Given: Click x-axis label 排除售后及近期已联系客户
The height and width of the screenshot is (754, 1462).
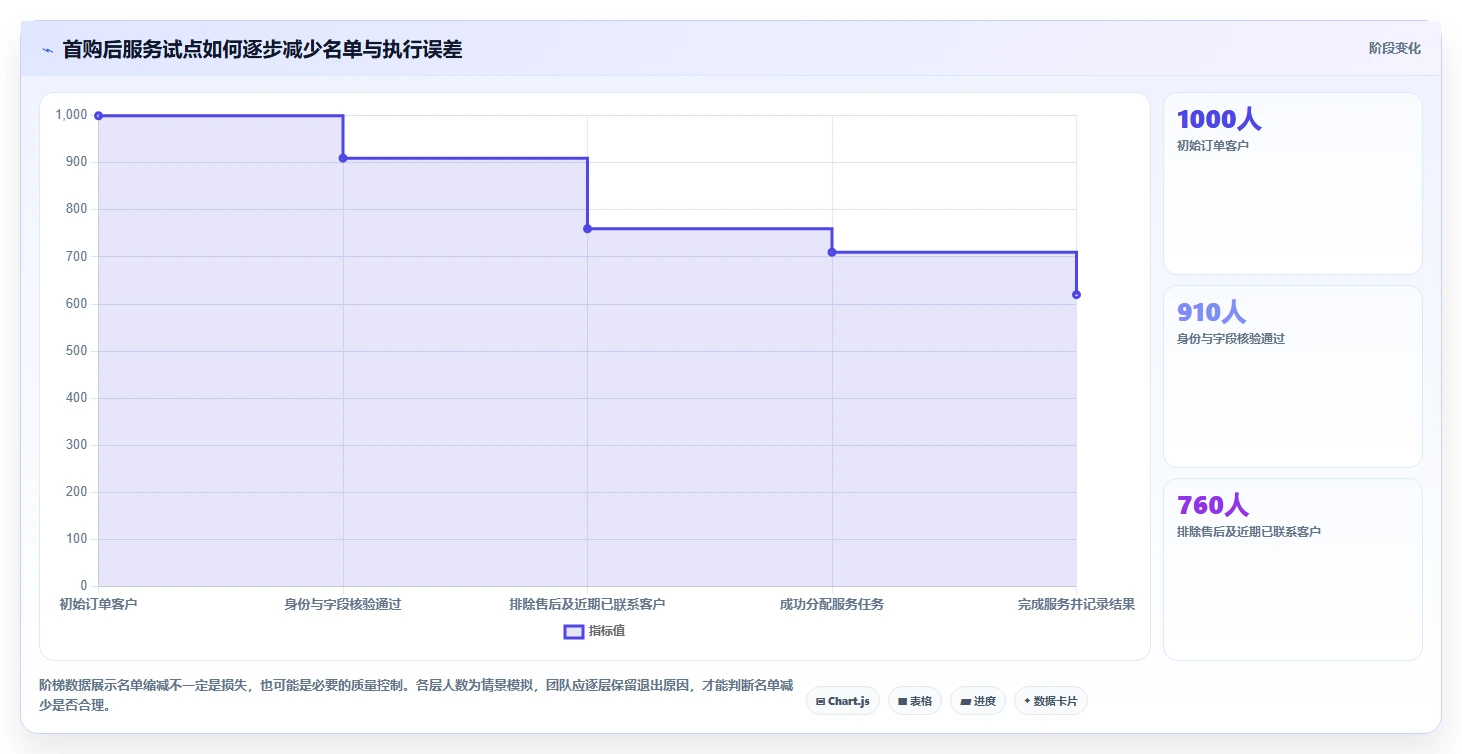Looking at the screenshot, I should coord(587,605).
